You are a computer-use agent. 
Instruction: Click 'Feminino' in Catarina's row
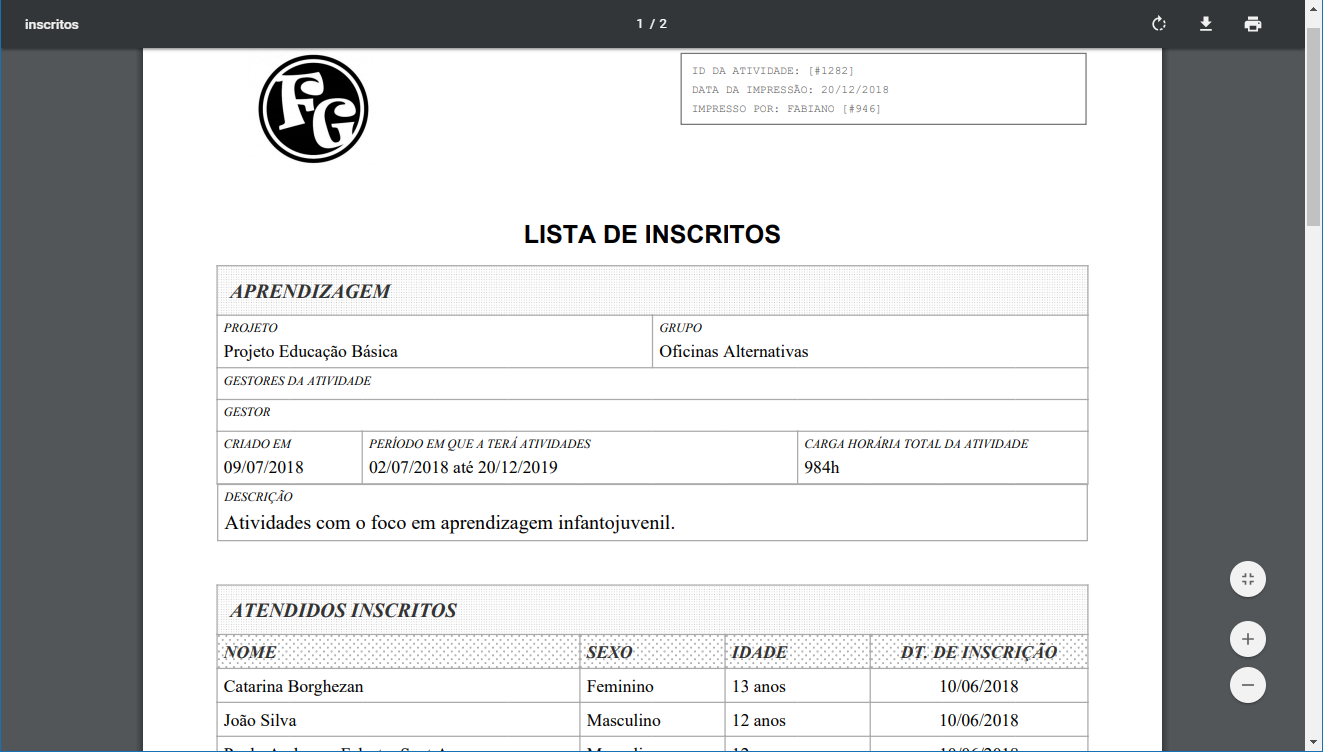click(620, 687)
